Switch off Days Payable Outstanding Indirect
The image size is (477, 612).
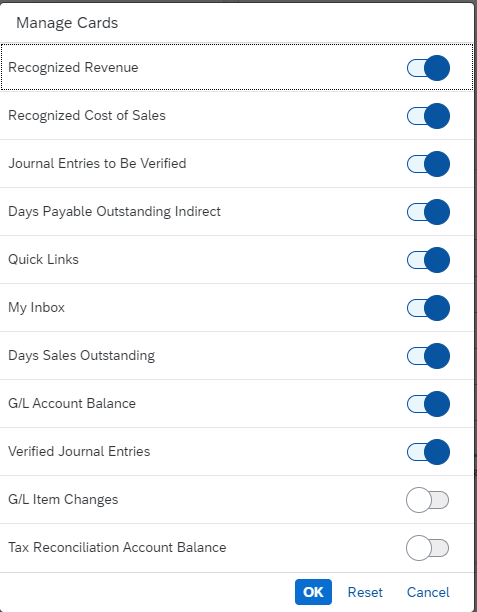(x=428, y=212)
